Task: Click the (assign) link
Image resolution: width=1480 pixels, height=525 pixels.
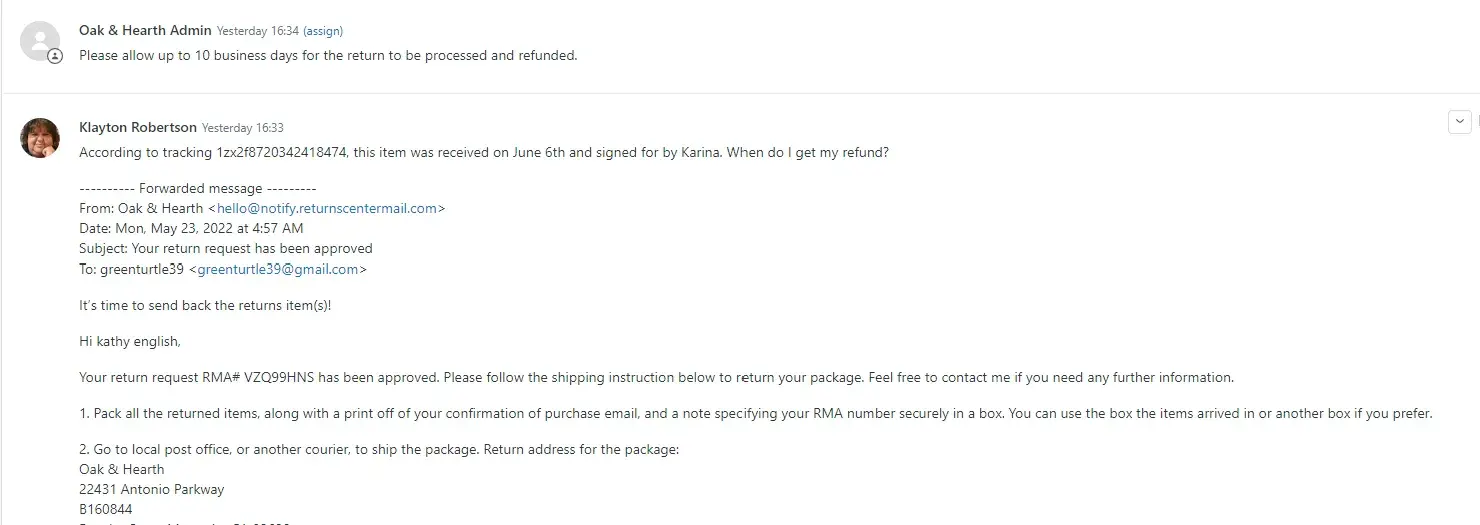Action: pyautogui.click(x=323, y=31)
